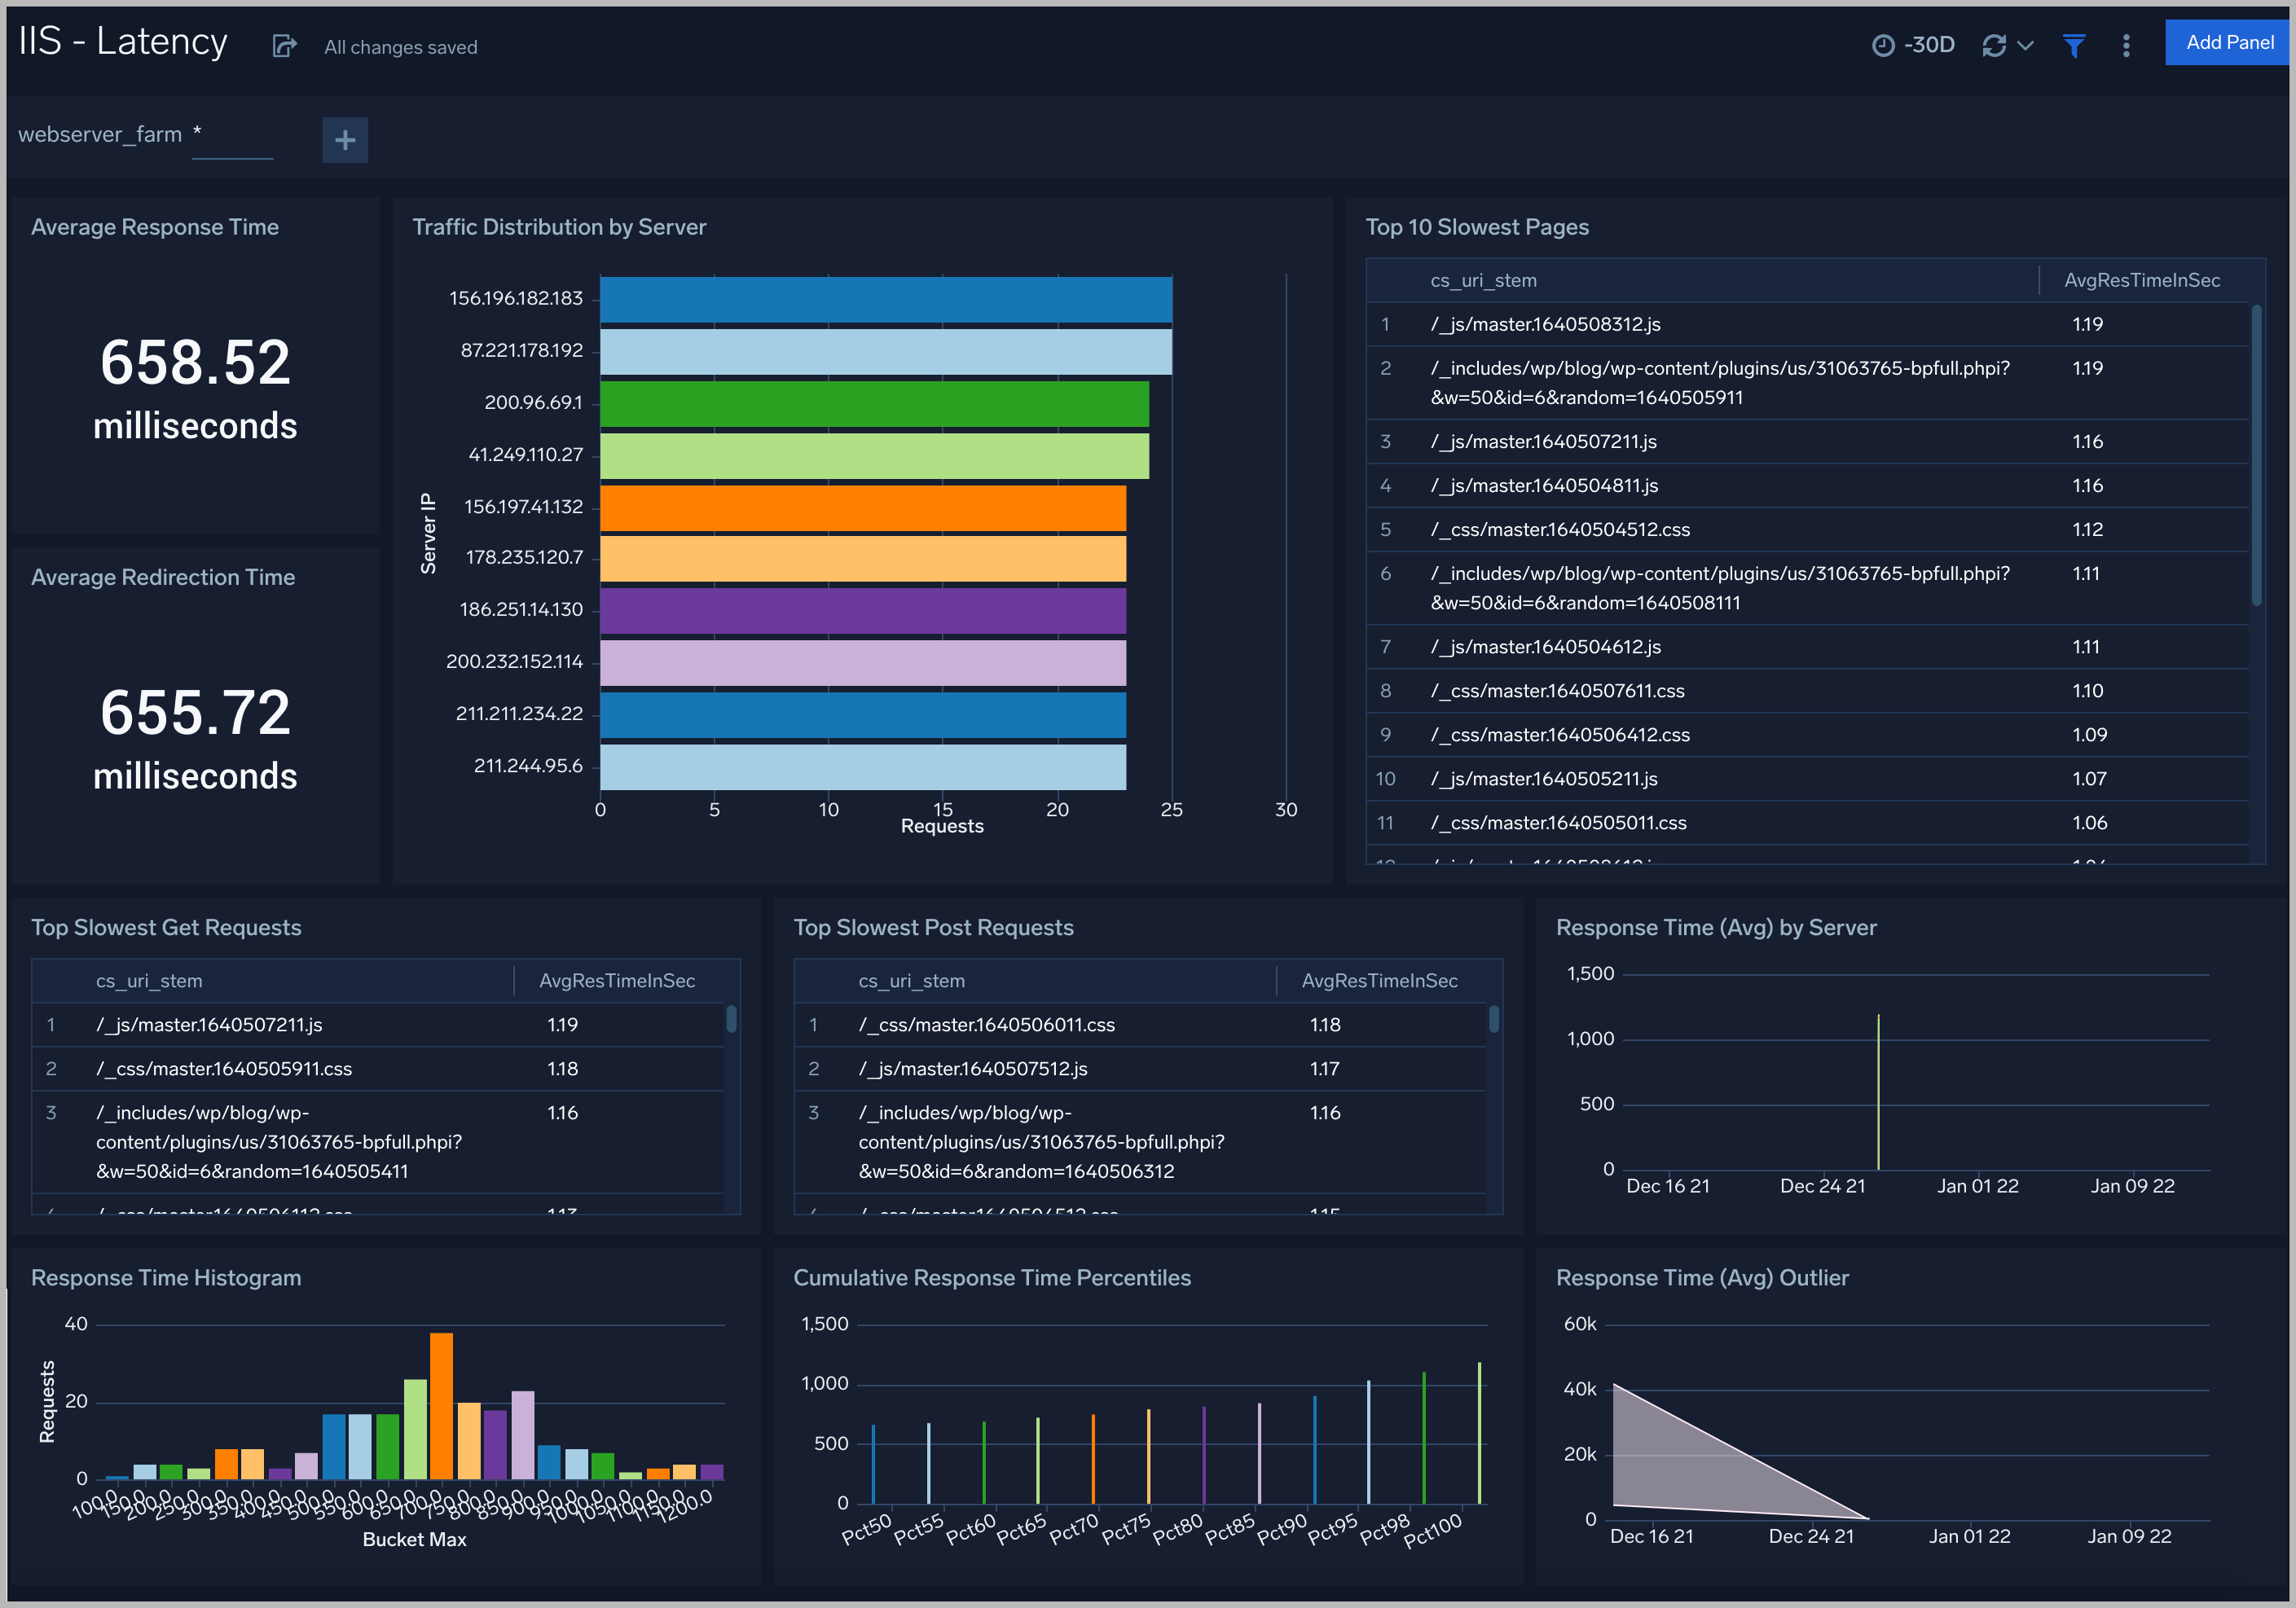Click the Add Panel button
The height and width of the screenshot is (1608, 2296).
tap(2228, 43)
